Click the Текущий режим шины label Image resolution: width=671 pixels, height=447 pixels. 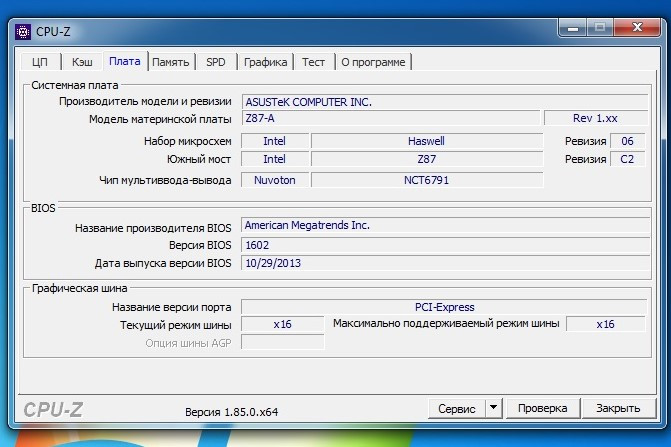(x=175, y=325)
